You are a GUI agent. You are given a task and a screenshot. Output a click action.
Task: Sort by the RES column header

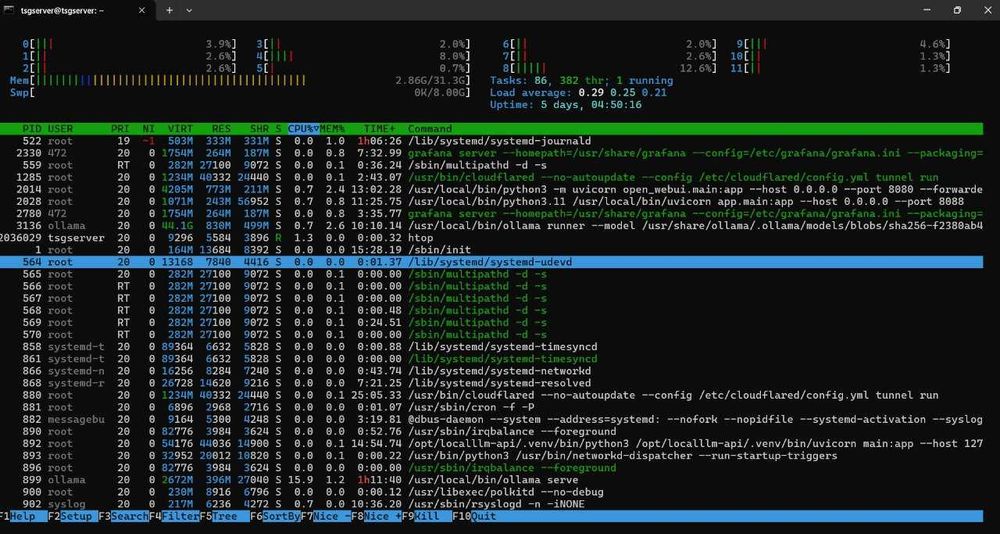pyautogui.click(x=221, y=129)
